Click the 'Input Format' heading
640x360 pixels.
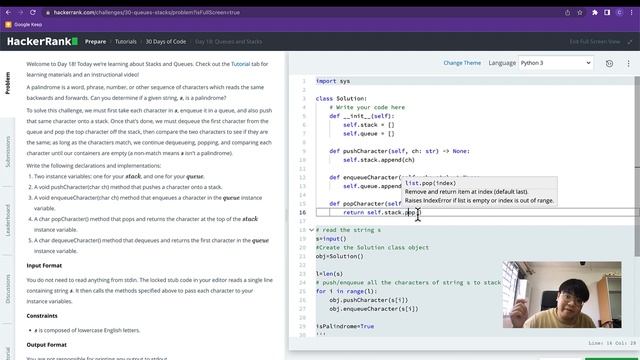[x=44, y=265]
